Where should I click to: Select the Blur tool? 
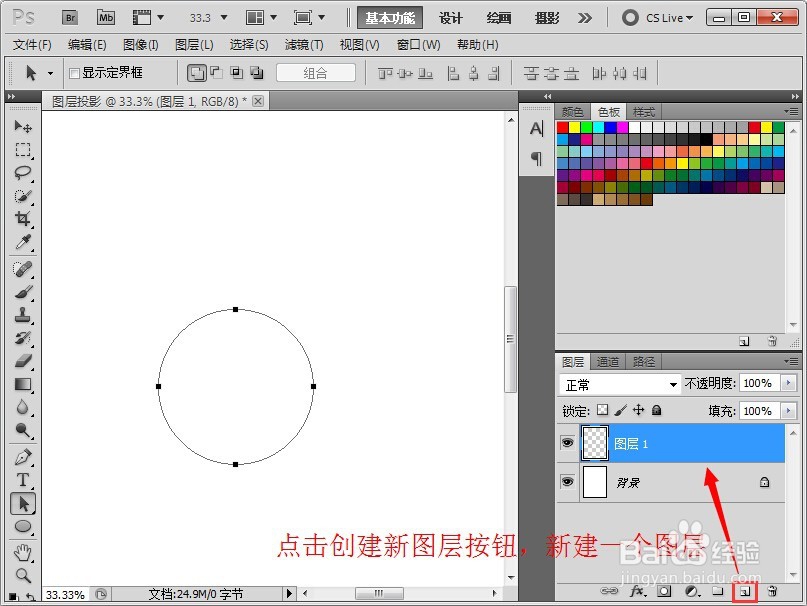coord(23,407)
